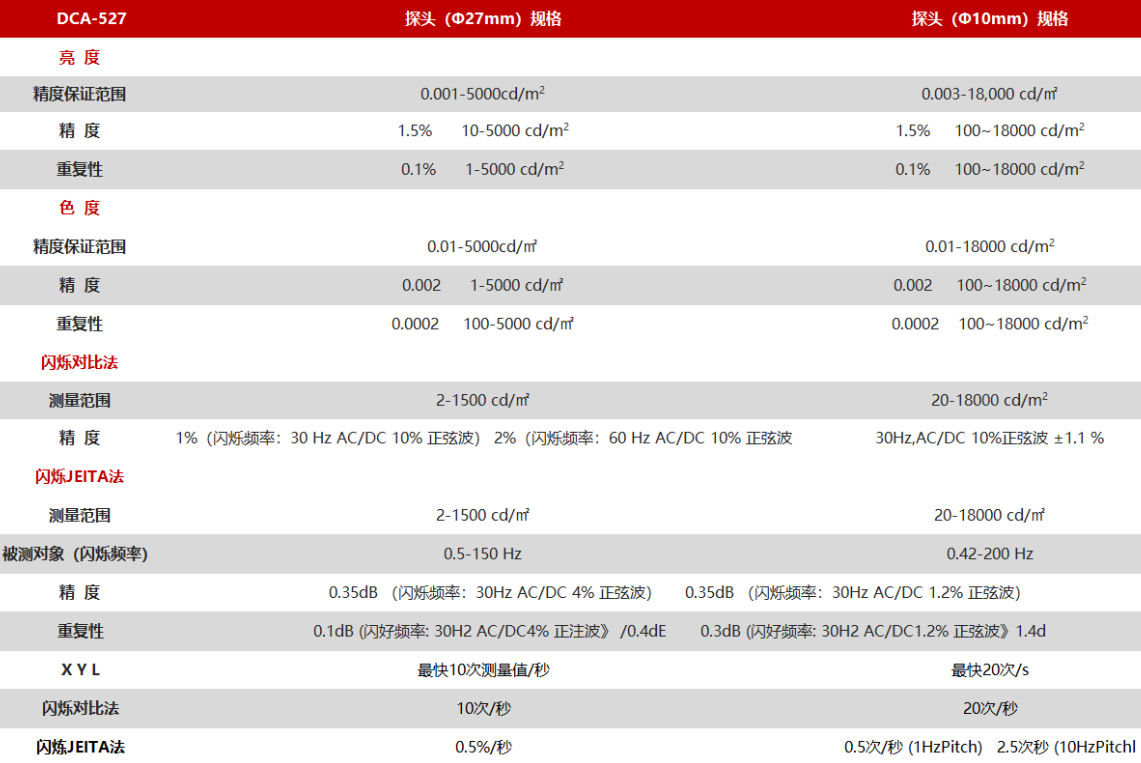Click 精度保证范围 label under the 亮 度 heading
This screenshot has width=1141, height=763.
79,94
